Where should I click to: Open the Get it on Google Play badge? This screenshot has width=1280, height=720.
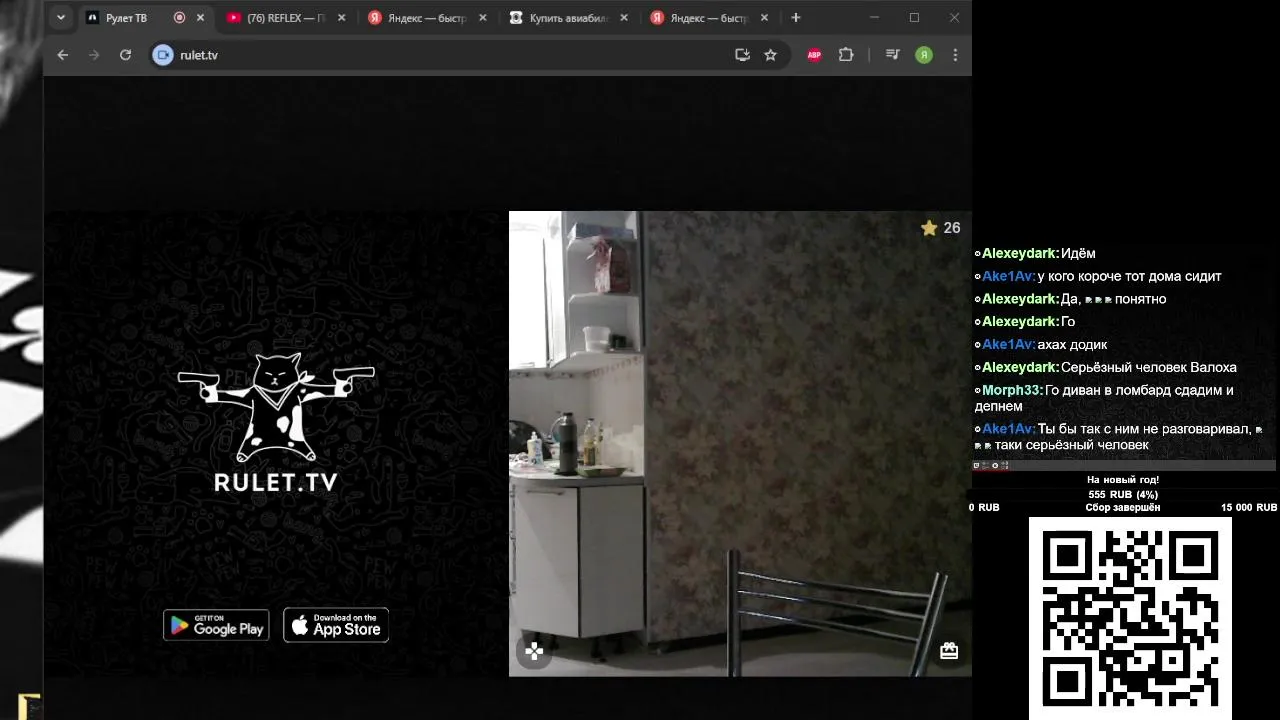pos(216,625)
